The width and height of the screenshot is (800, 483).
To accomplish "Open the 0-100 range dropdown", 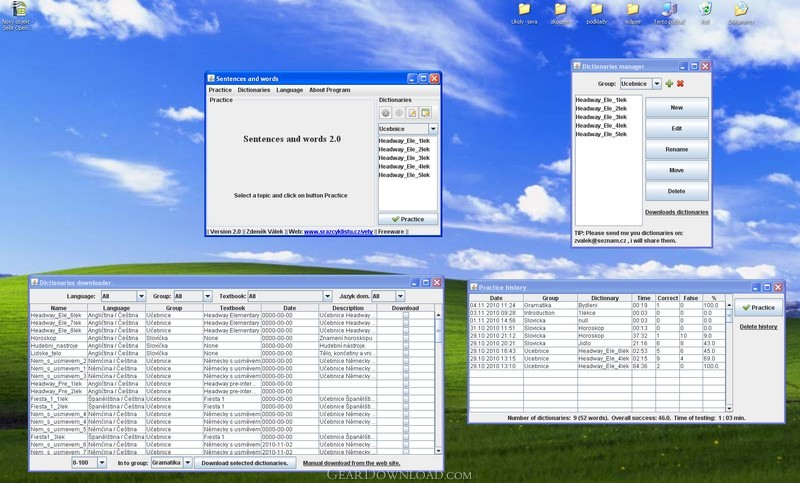I will tap(102, 463).
